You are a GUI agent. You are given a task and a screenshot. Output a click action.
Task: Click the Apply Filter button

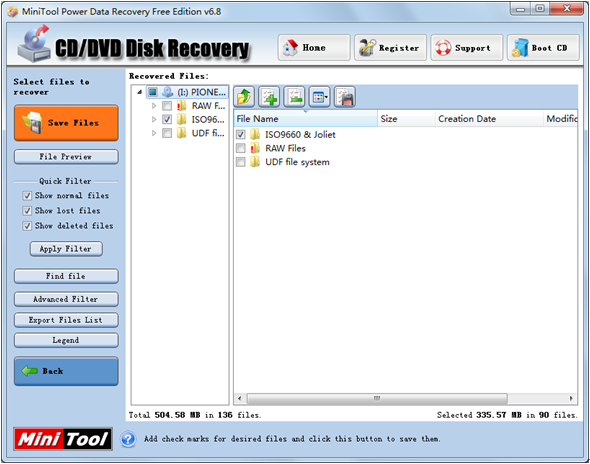(66, 249)
